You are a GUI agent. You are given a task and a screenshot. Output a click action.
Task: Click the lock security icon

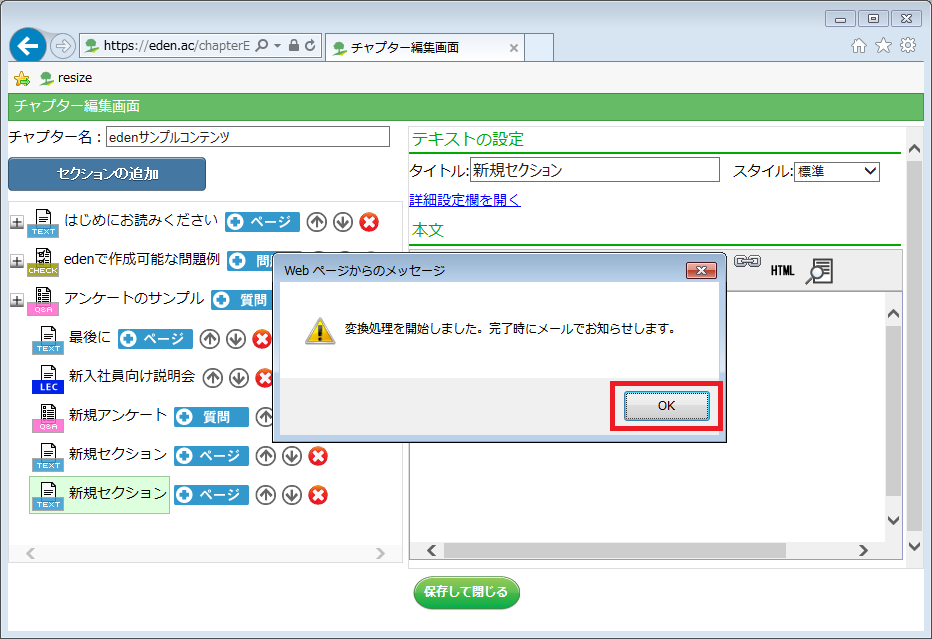point(294,45)
